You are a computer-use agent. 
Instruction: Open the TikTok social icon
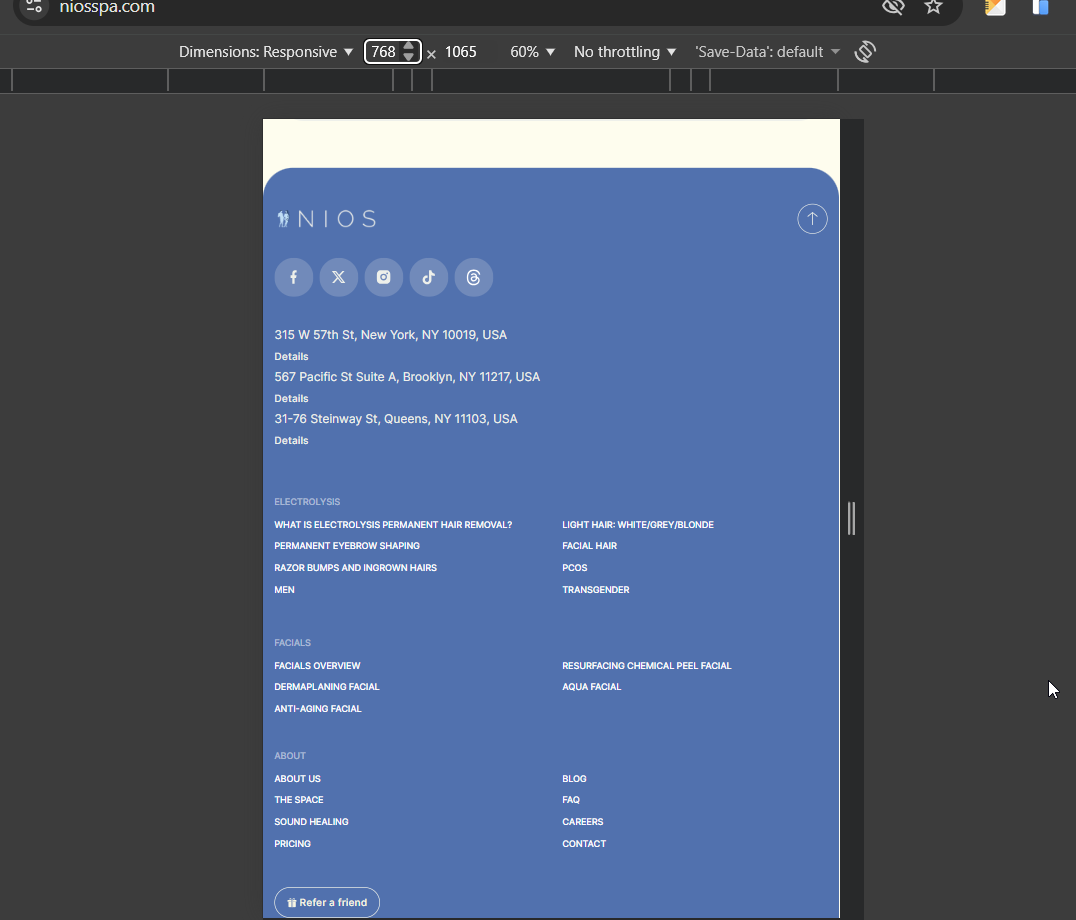[429, 277]
